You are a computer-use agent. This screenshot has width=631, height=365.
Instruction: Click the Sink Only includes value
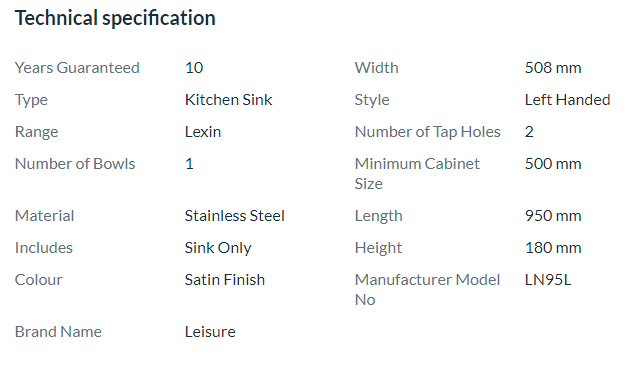pos(218,248)
